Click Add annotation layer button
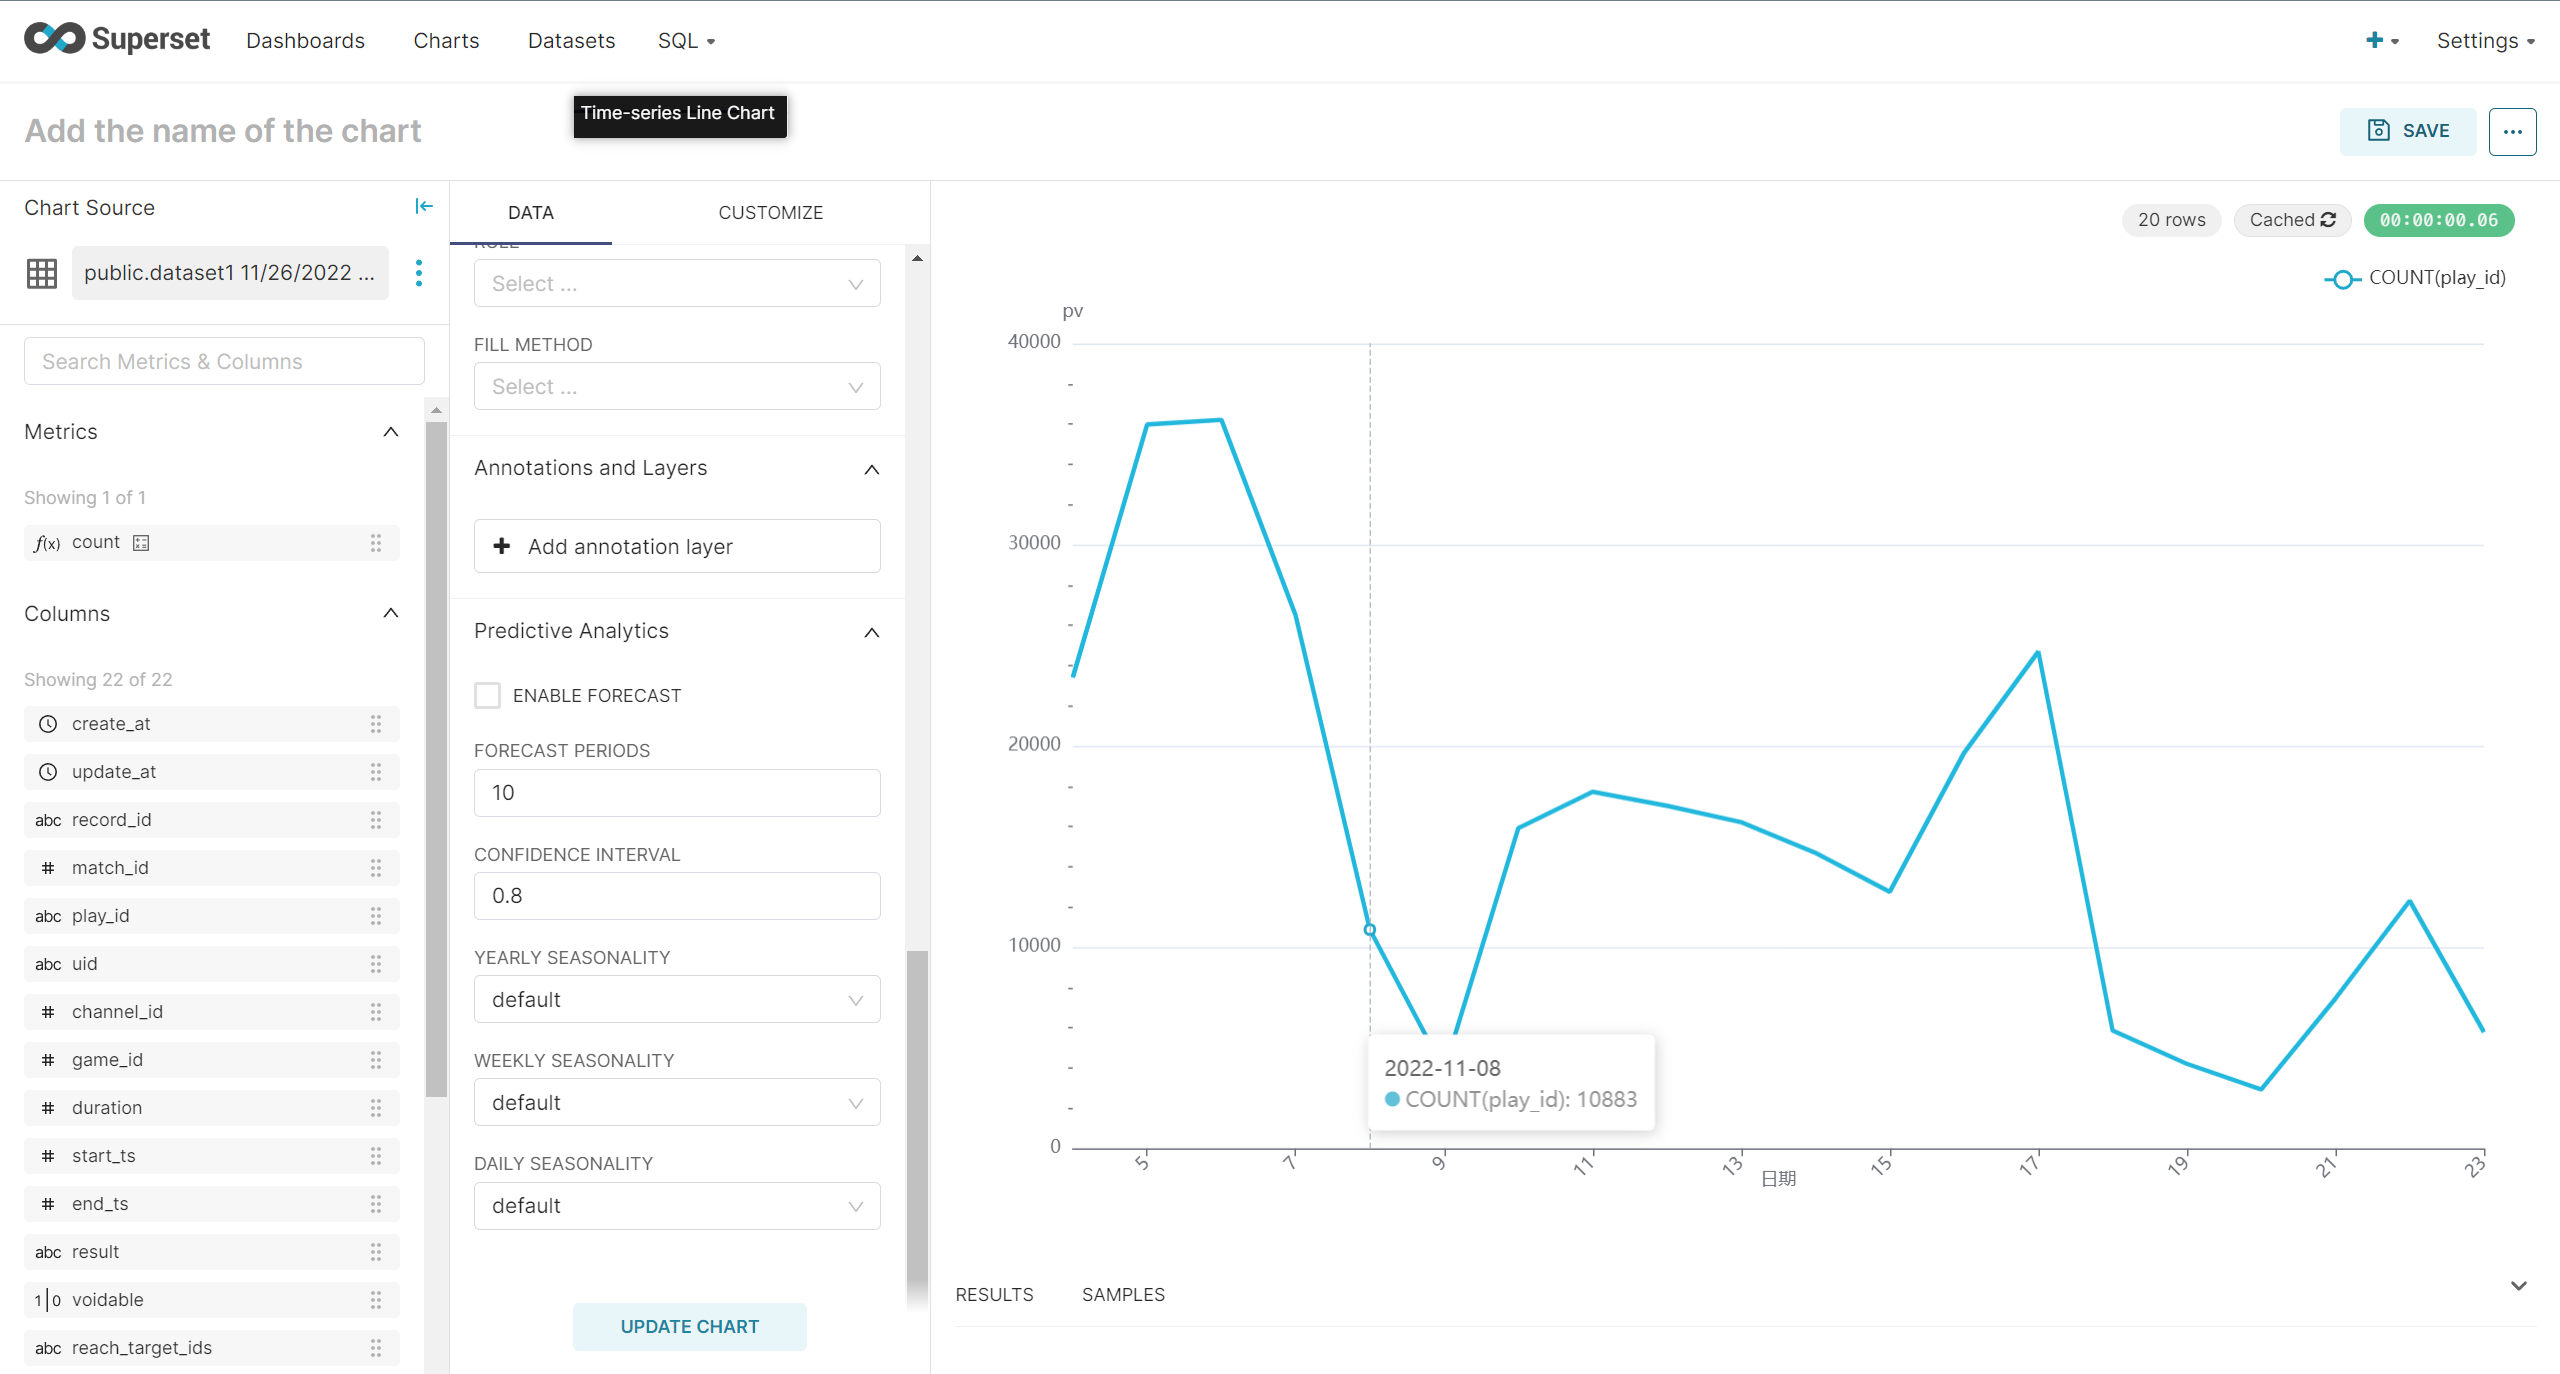The height and width of the screenshot is (1374, 2560). tap(677, 546)
